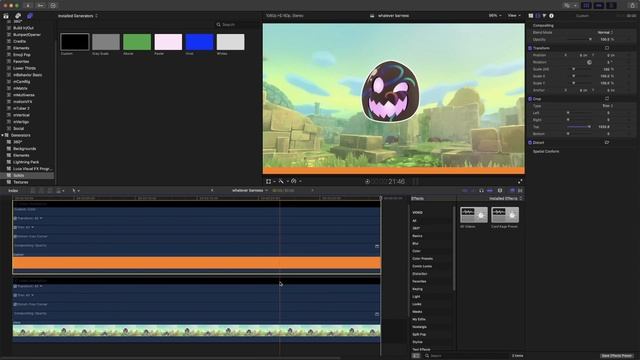Viewport: 640px width, 360px height.
Task: Select the timeline arrow tool selector
Action: point(75,191)
